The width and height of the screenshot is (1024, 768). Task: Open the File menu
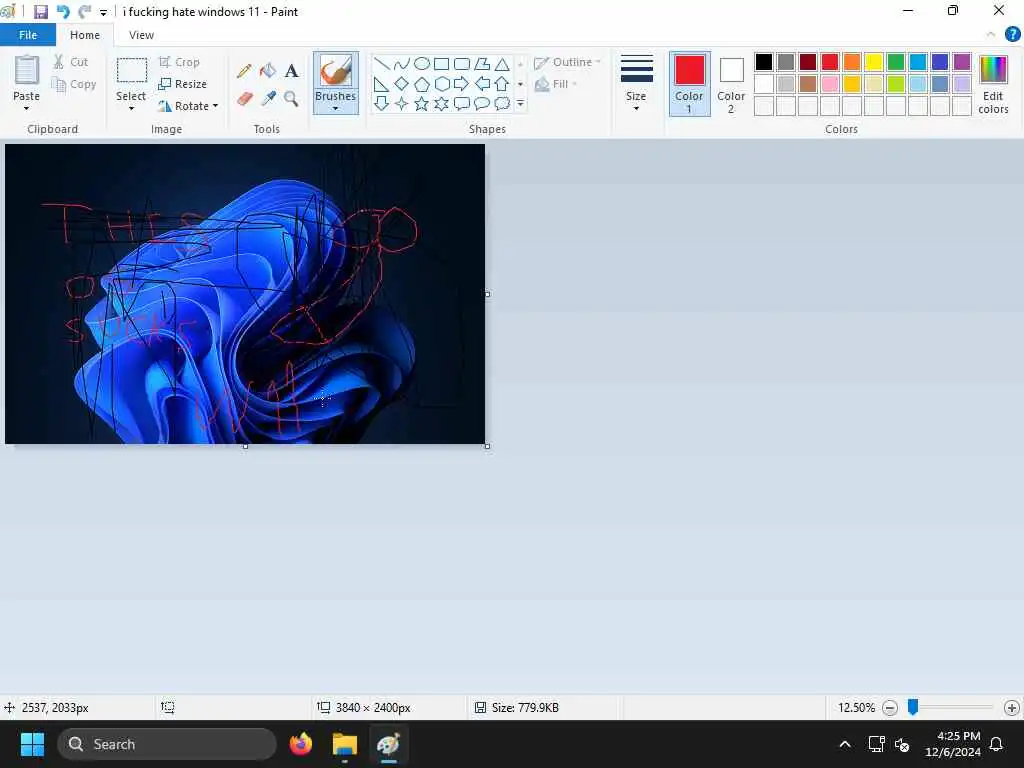pos(28,35)
